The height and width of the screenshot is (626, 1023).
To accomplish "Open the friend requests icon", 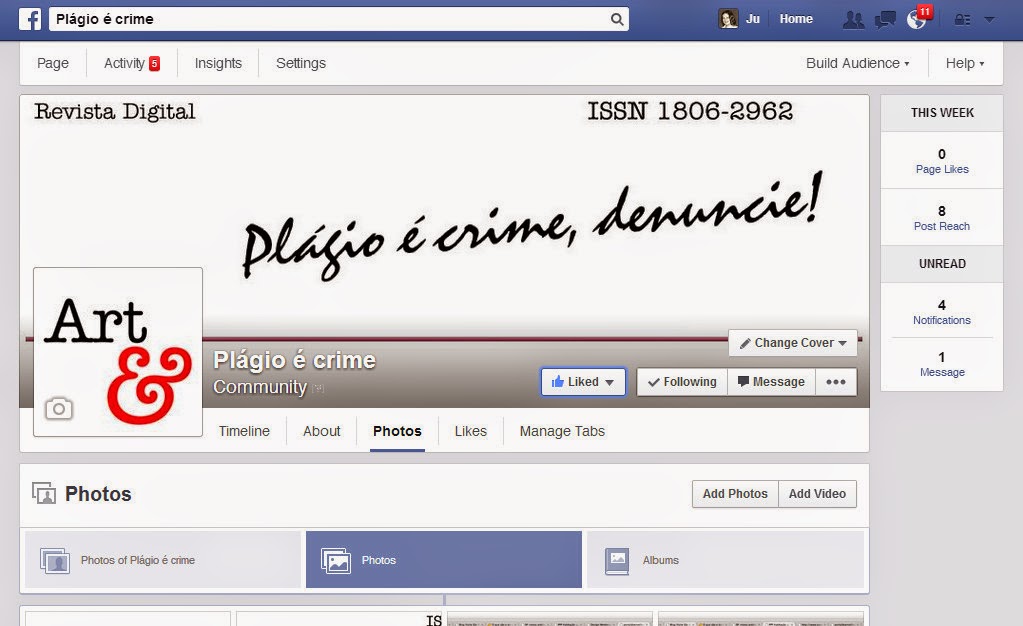I will (853, 20).
